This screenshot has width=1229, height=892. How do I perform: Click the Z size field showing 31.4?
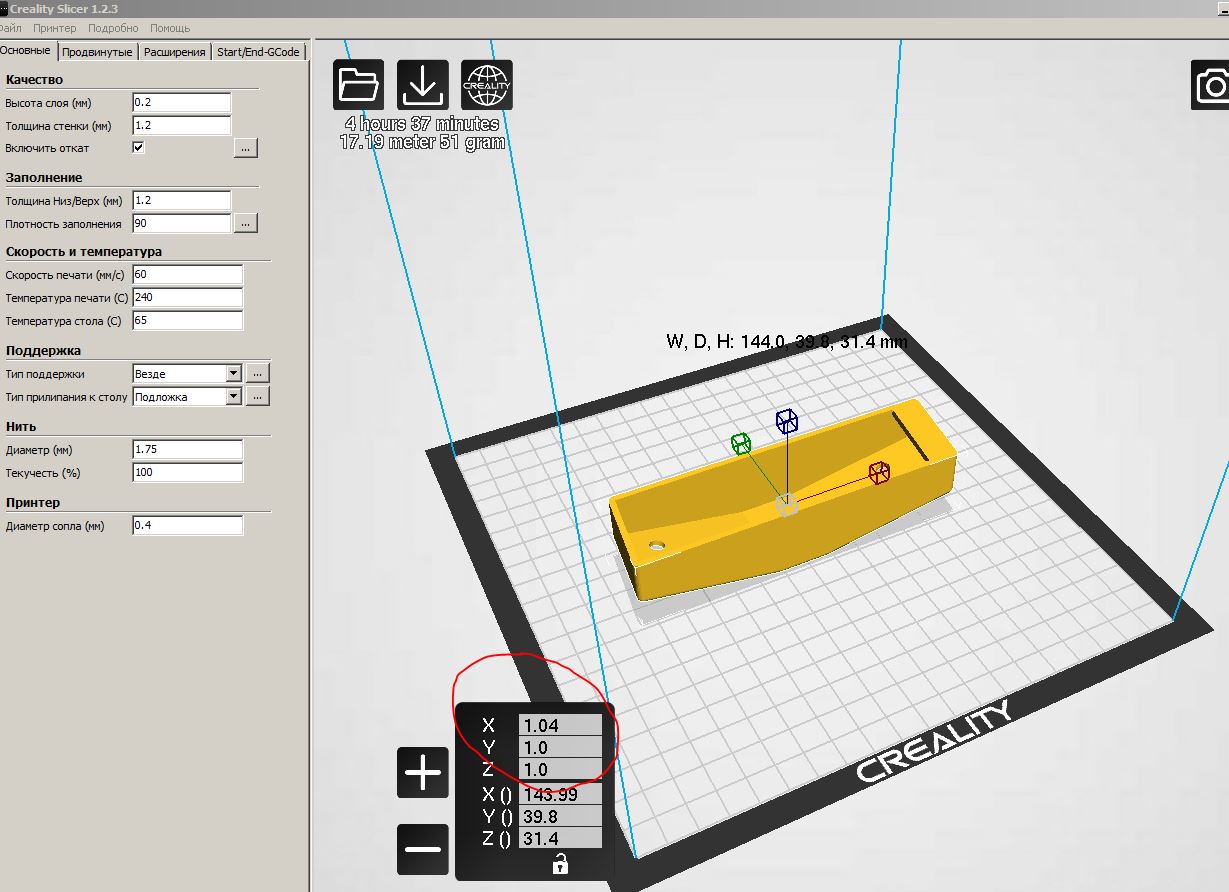tap(560, 838)
